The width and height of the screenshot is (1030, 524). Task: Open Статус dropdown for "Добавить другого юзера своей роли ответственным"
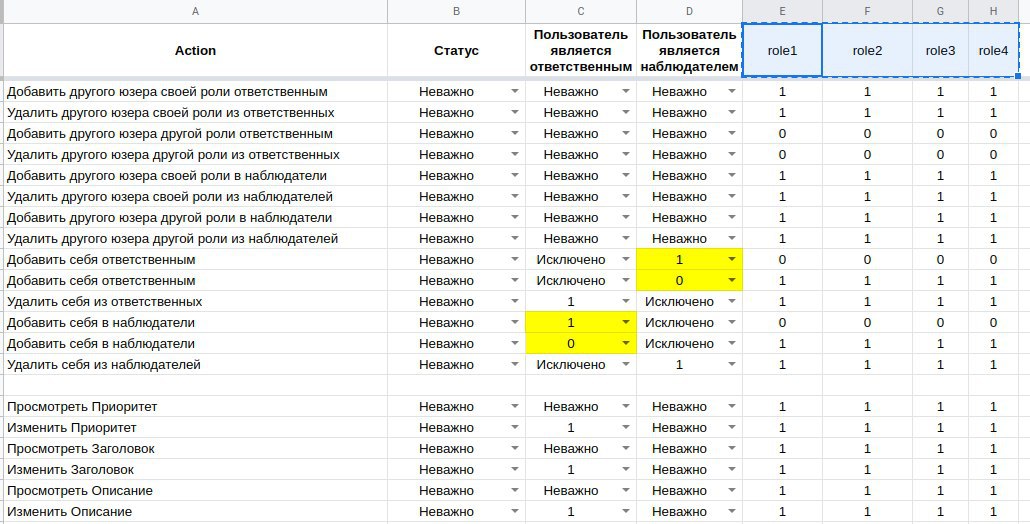(x=515, y=92)
